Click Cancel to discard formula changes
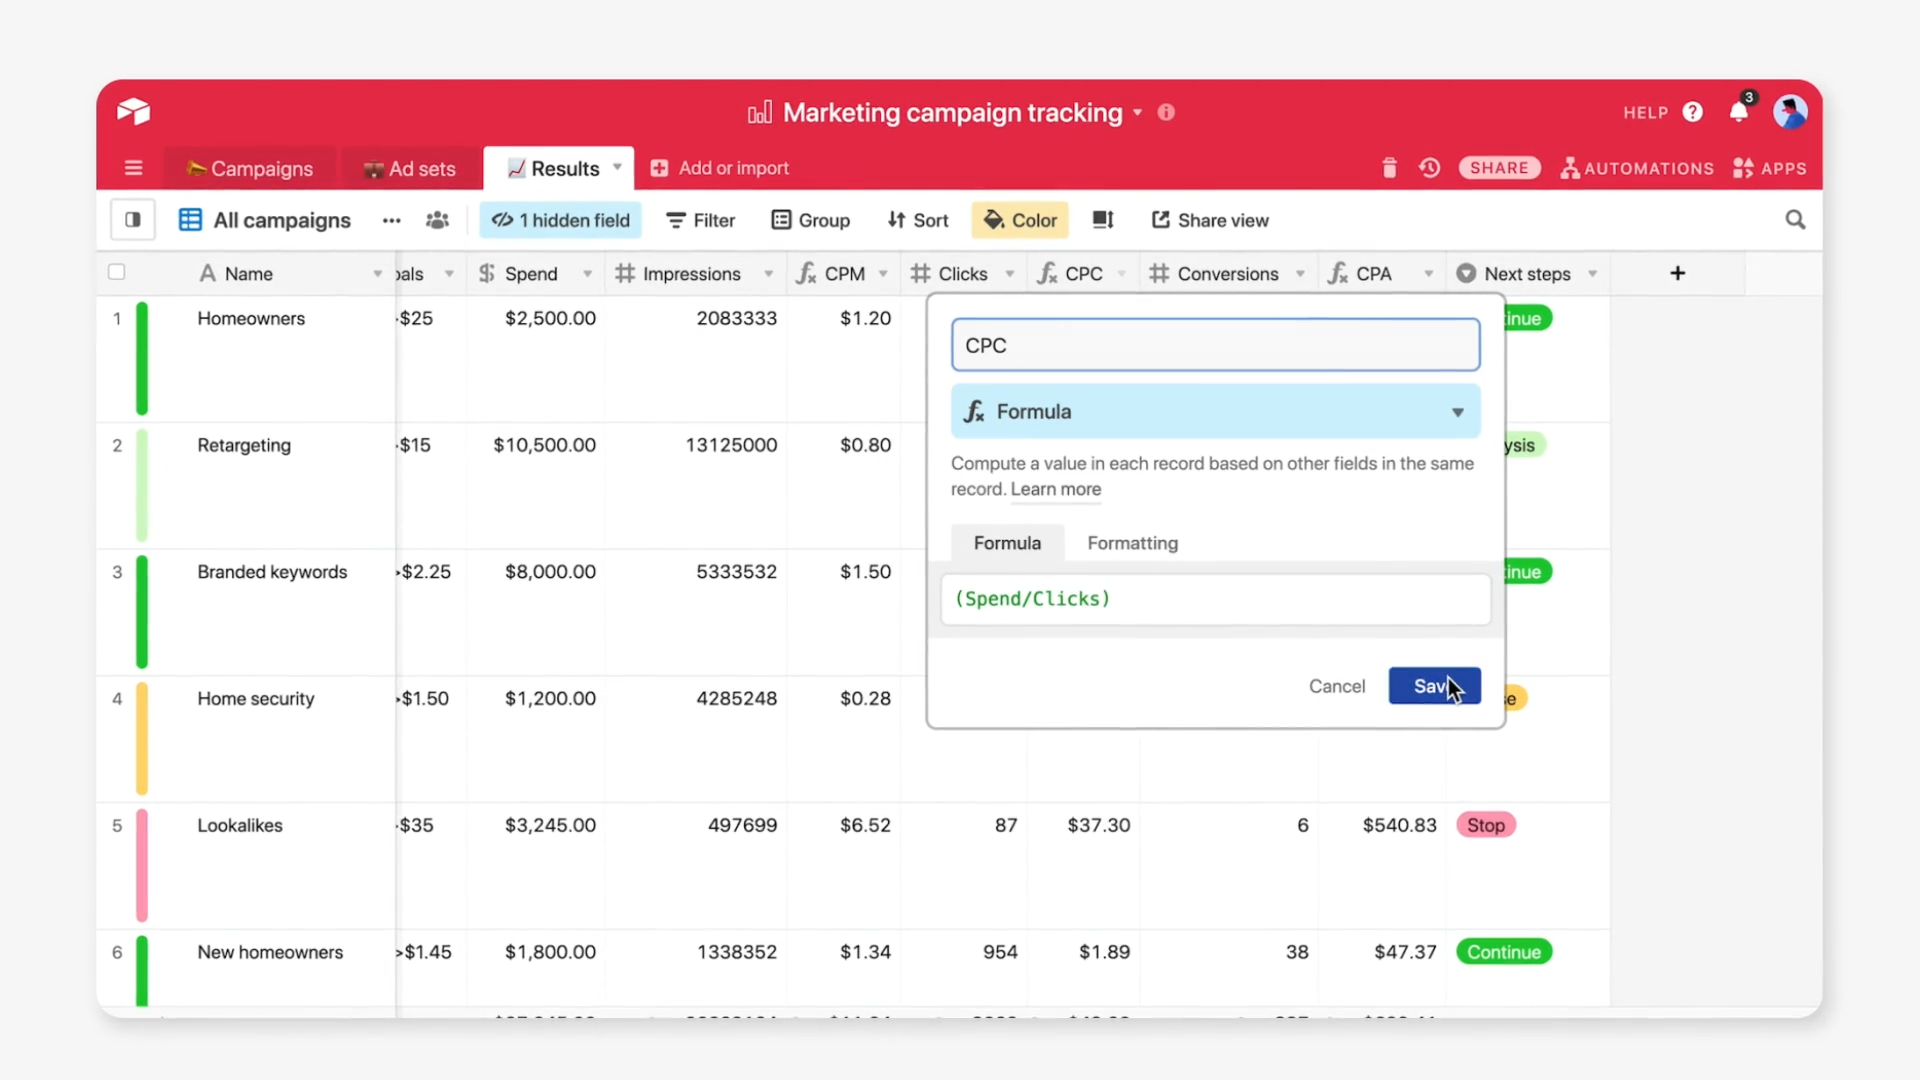 tap(1337, 686)
